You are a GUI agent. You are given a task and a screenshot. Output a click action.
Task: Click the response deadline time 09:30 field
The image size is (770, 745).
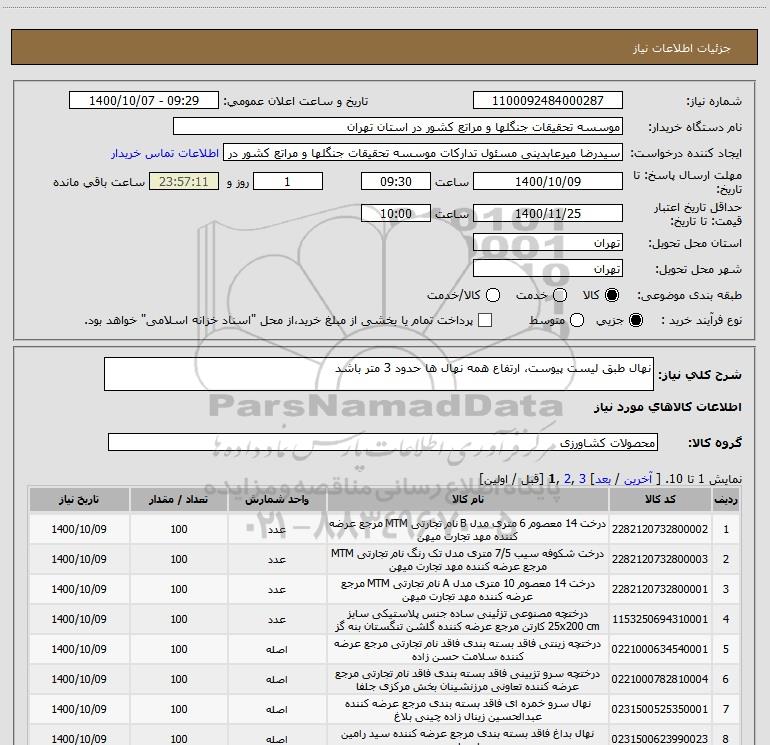[396, 181]
